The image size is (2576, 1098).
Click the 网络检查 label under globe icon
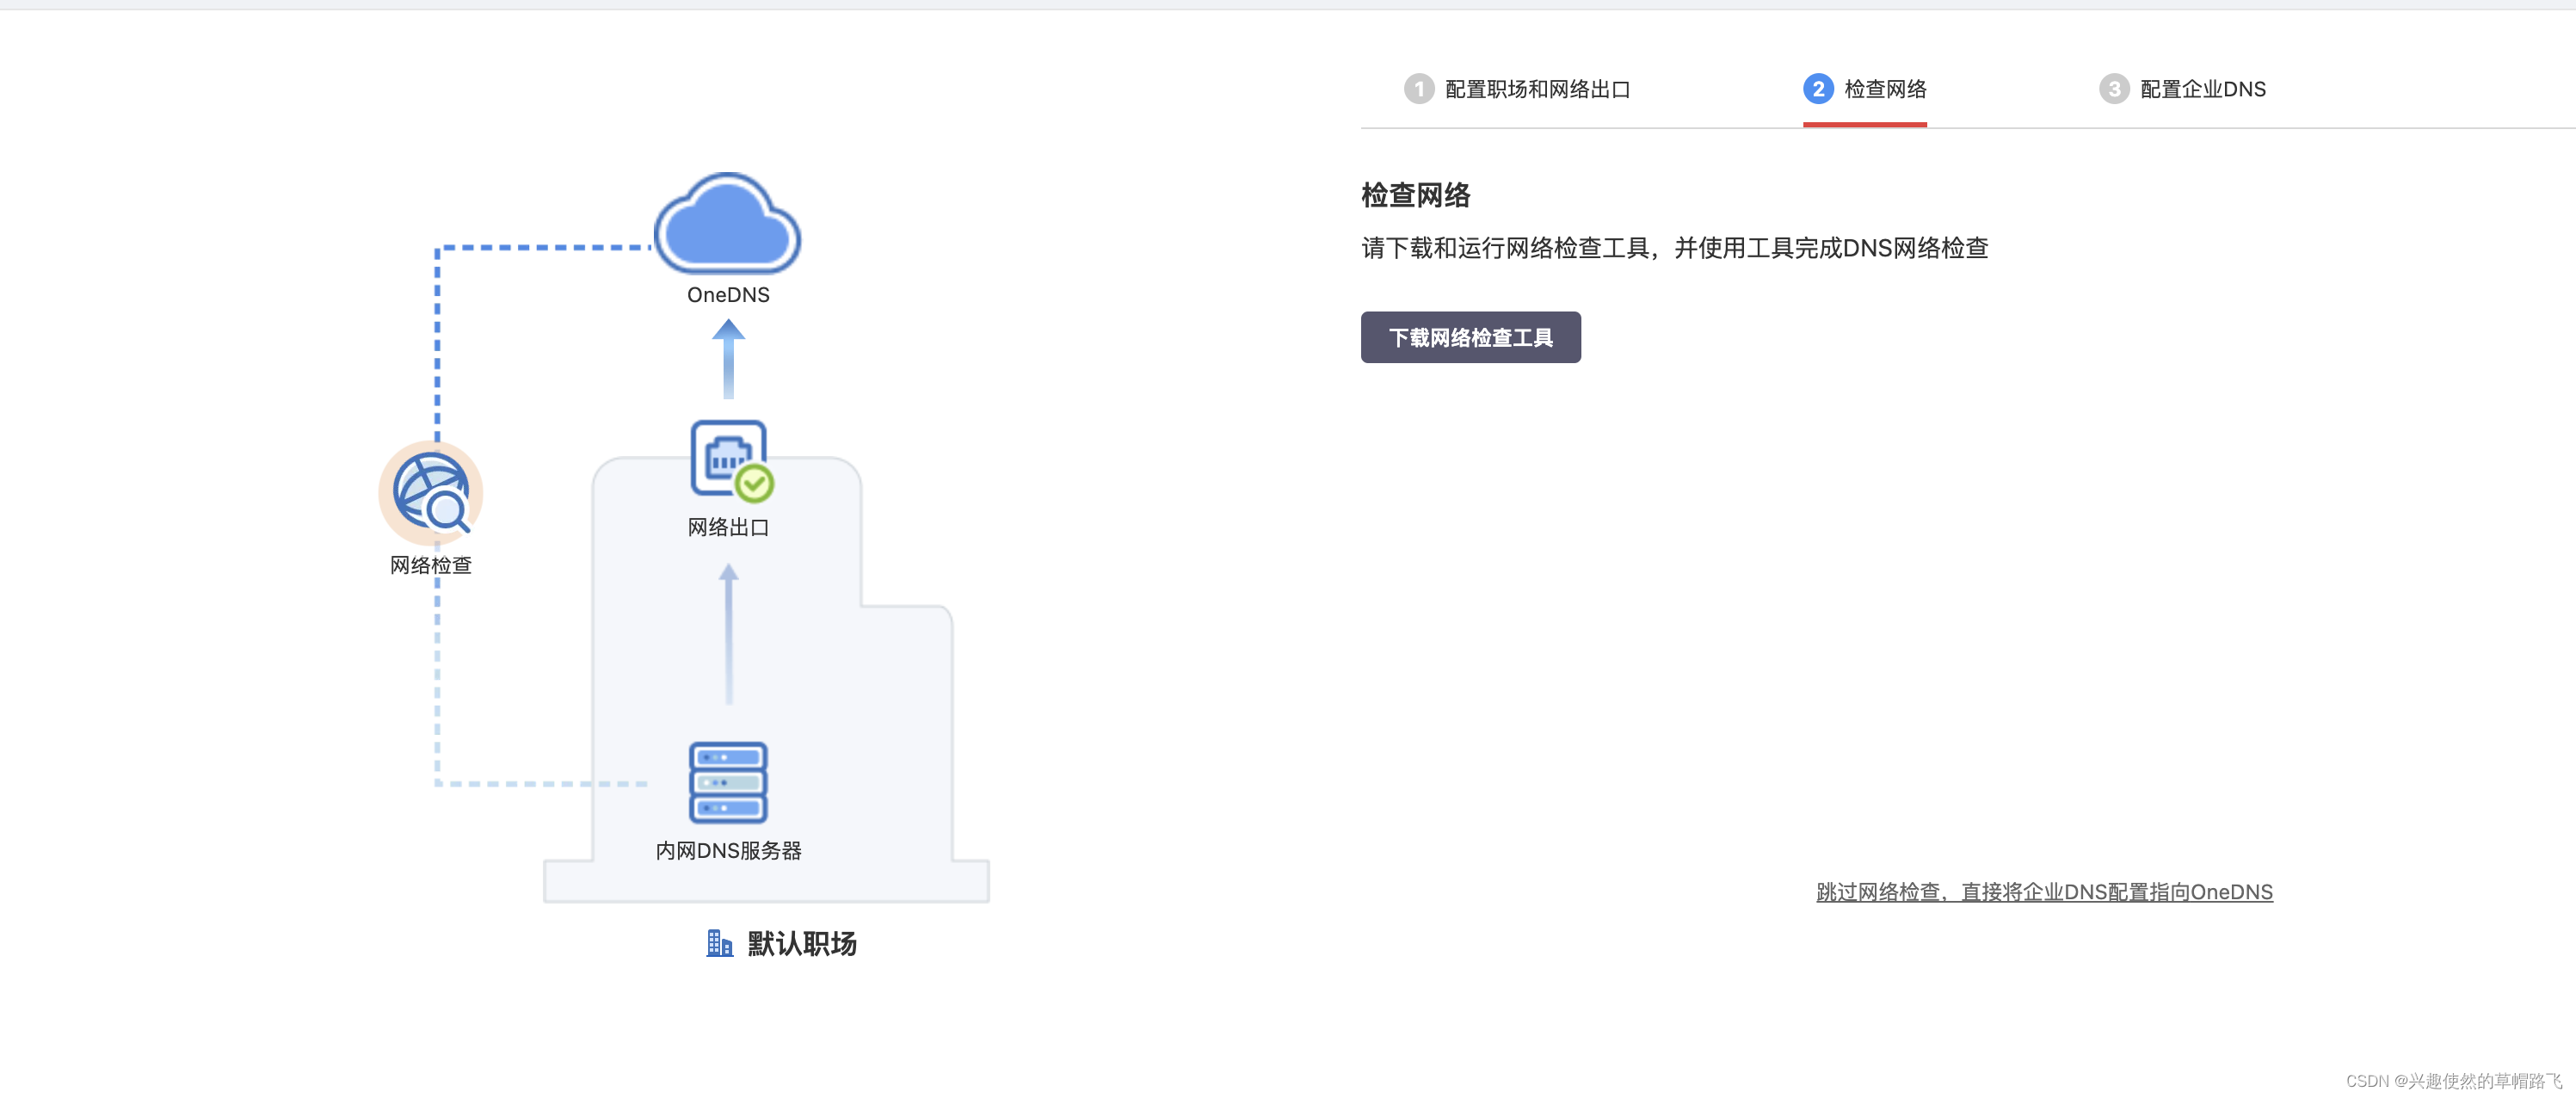pyautogui.click(x=430, y=565)
